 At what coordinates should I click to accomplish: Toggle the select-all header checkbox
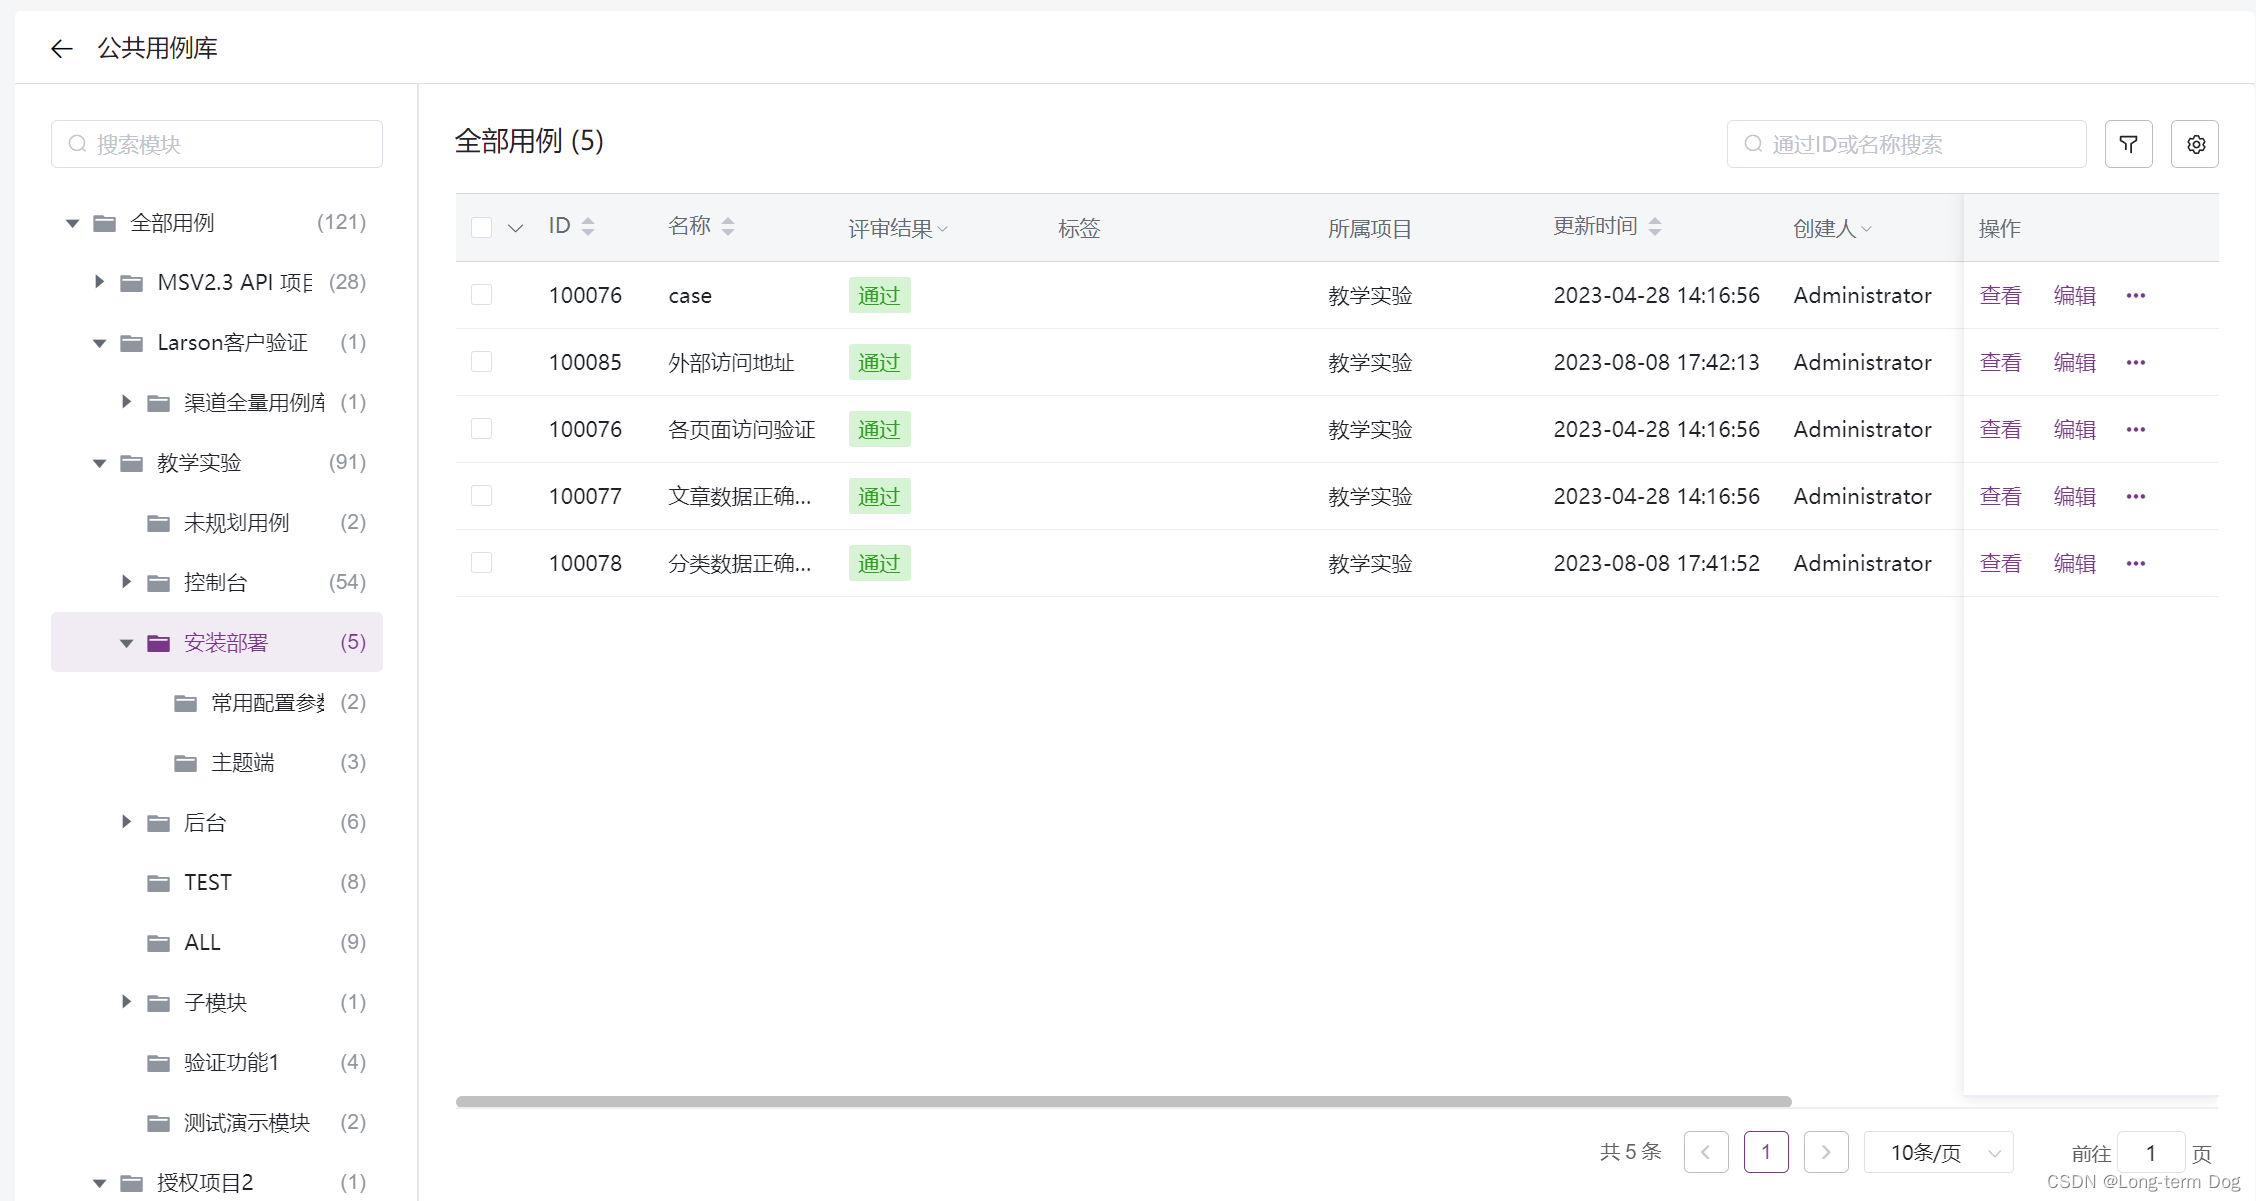481,227
